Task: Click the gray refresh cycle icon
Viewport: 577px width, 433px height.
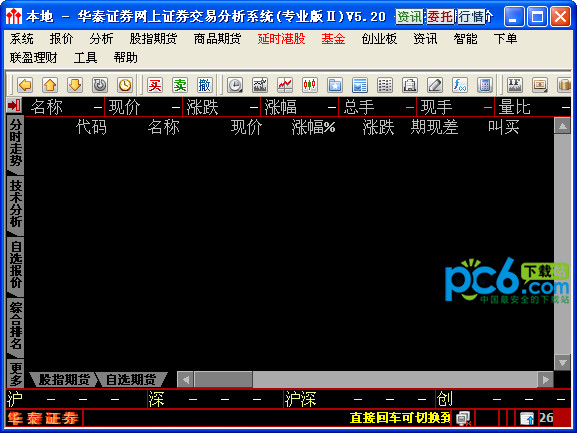Action: coord(100,85)
